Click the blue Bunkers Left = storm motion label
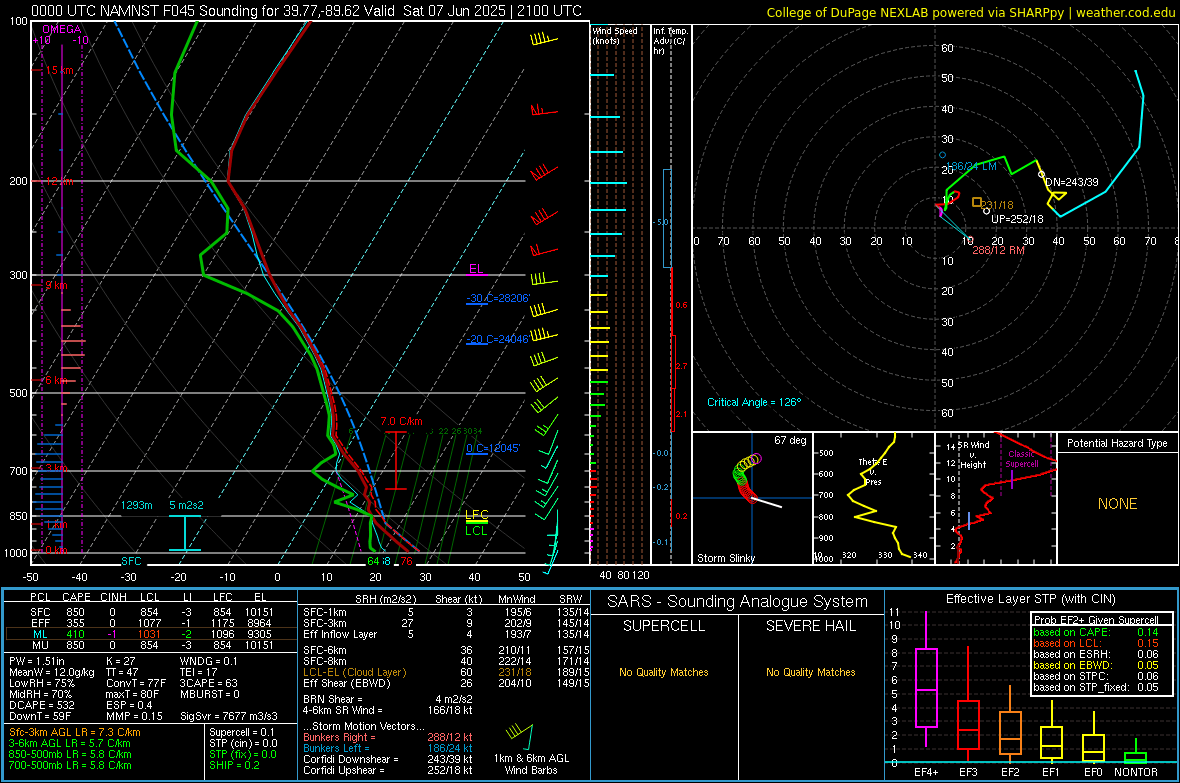The image size is (1180, 783). pyautogui.click(x=336, y=748)
